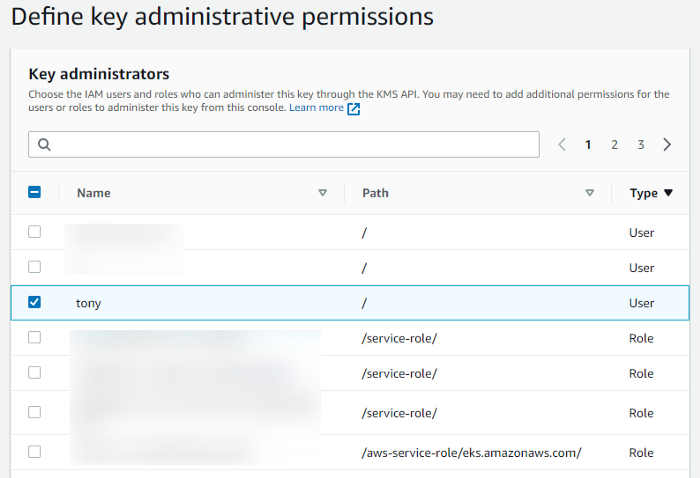This screenshot has height=478, width=700.
Task: Switch to page 2 of results
Action: (615, 145)
